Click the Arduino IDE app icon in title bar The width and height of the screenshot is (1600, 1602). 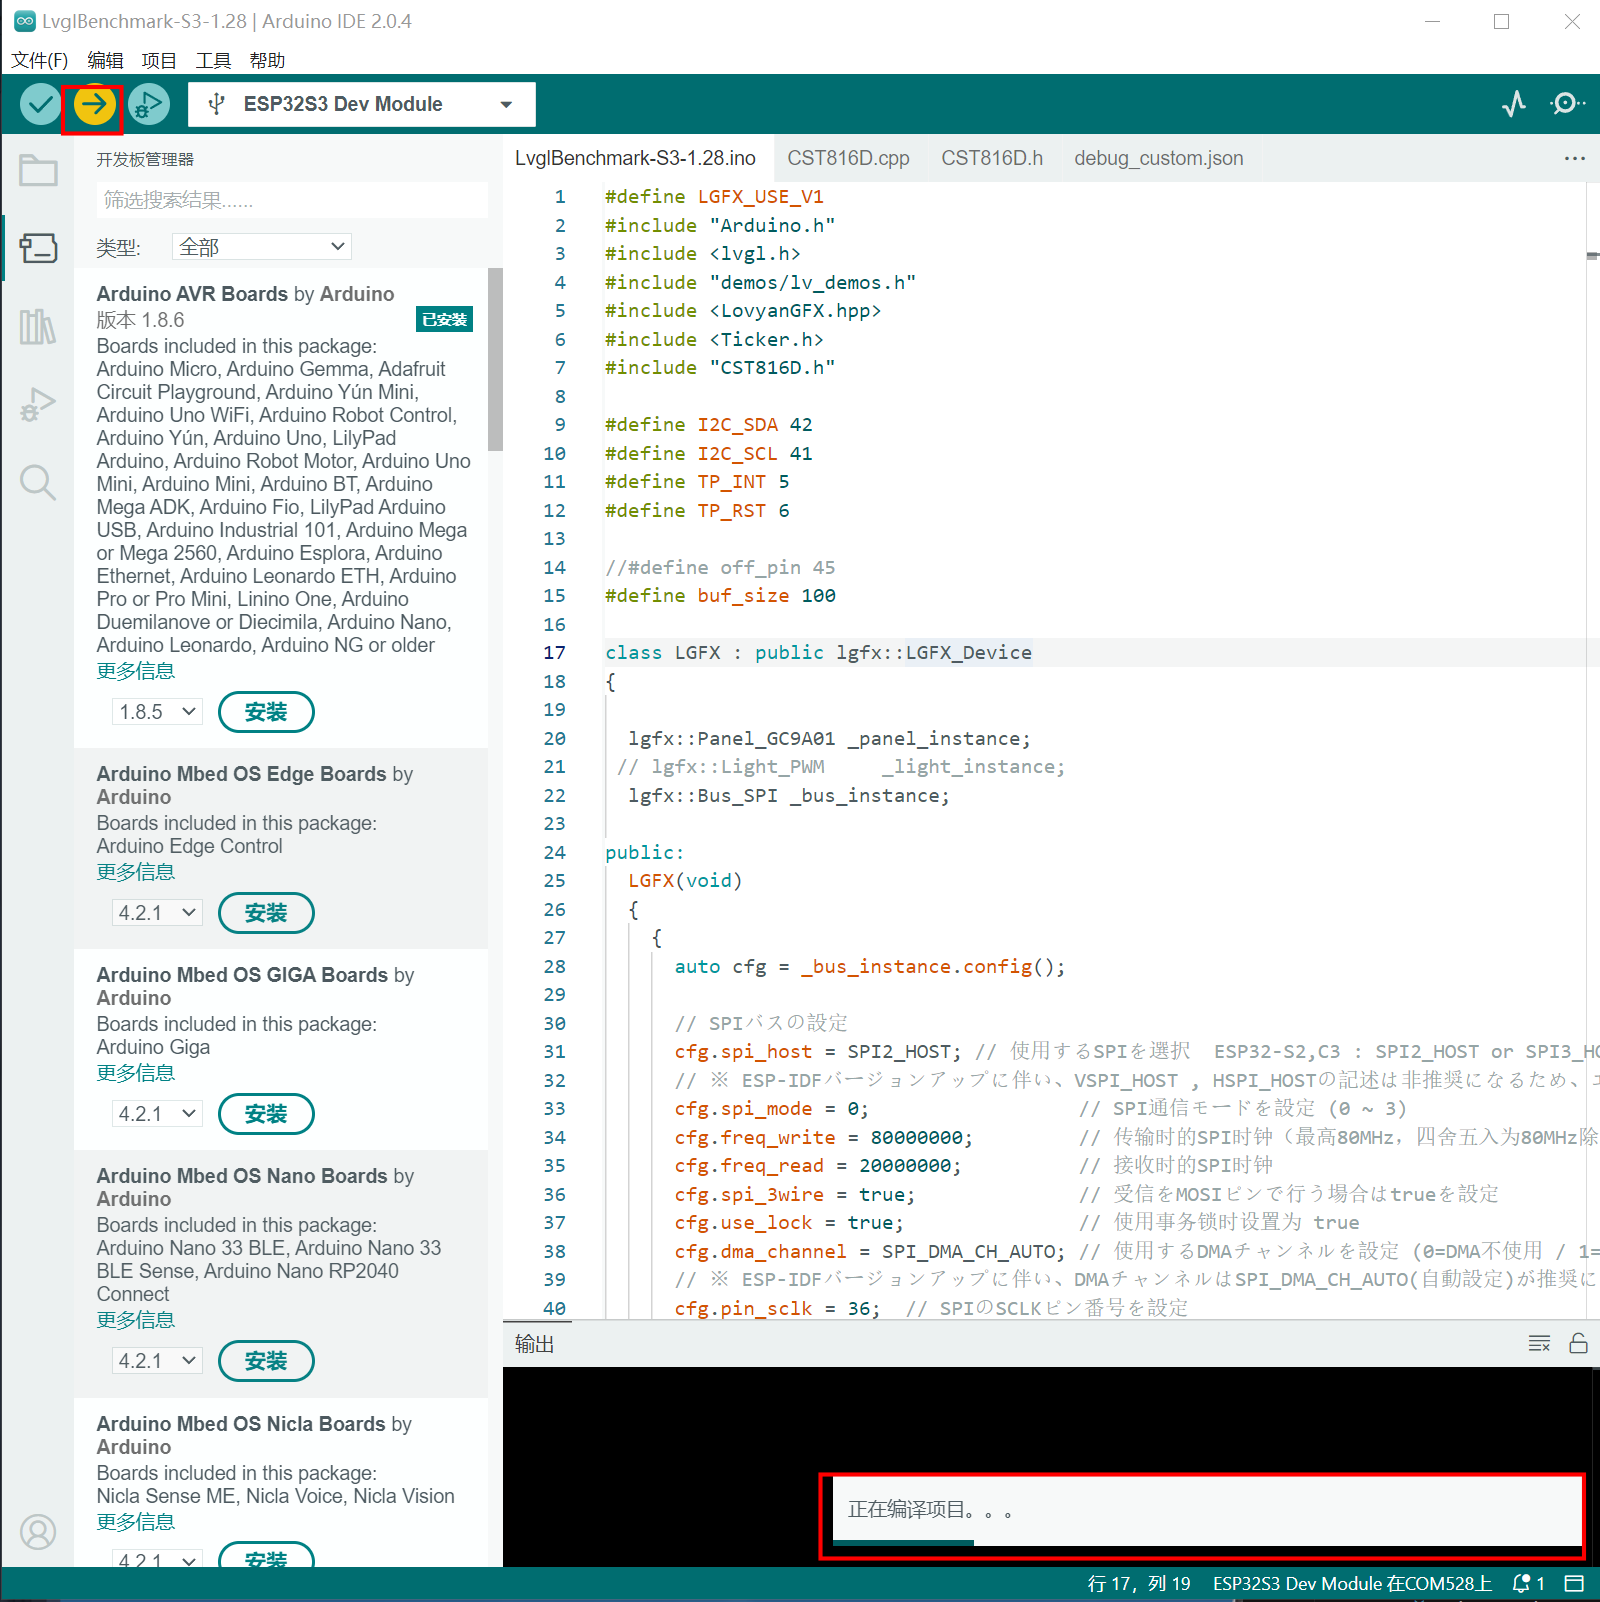24,21
